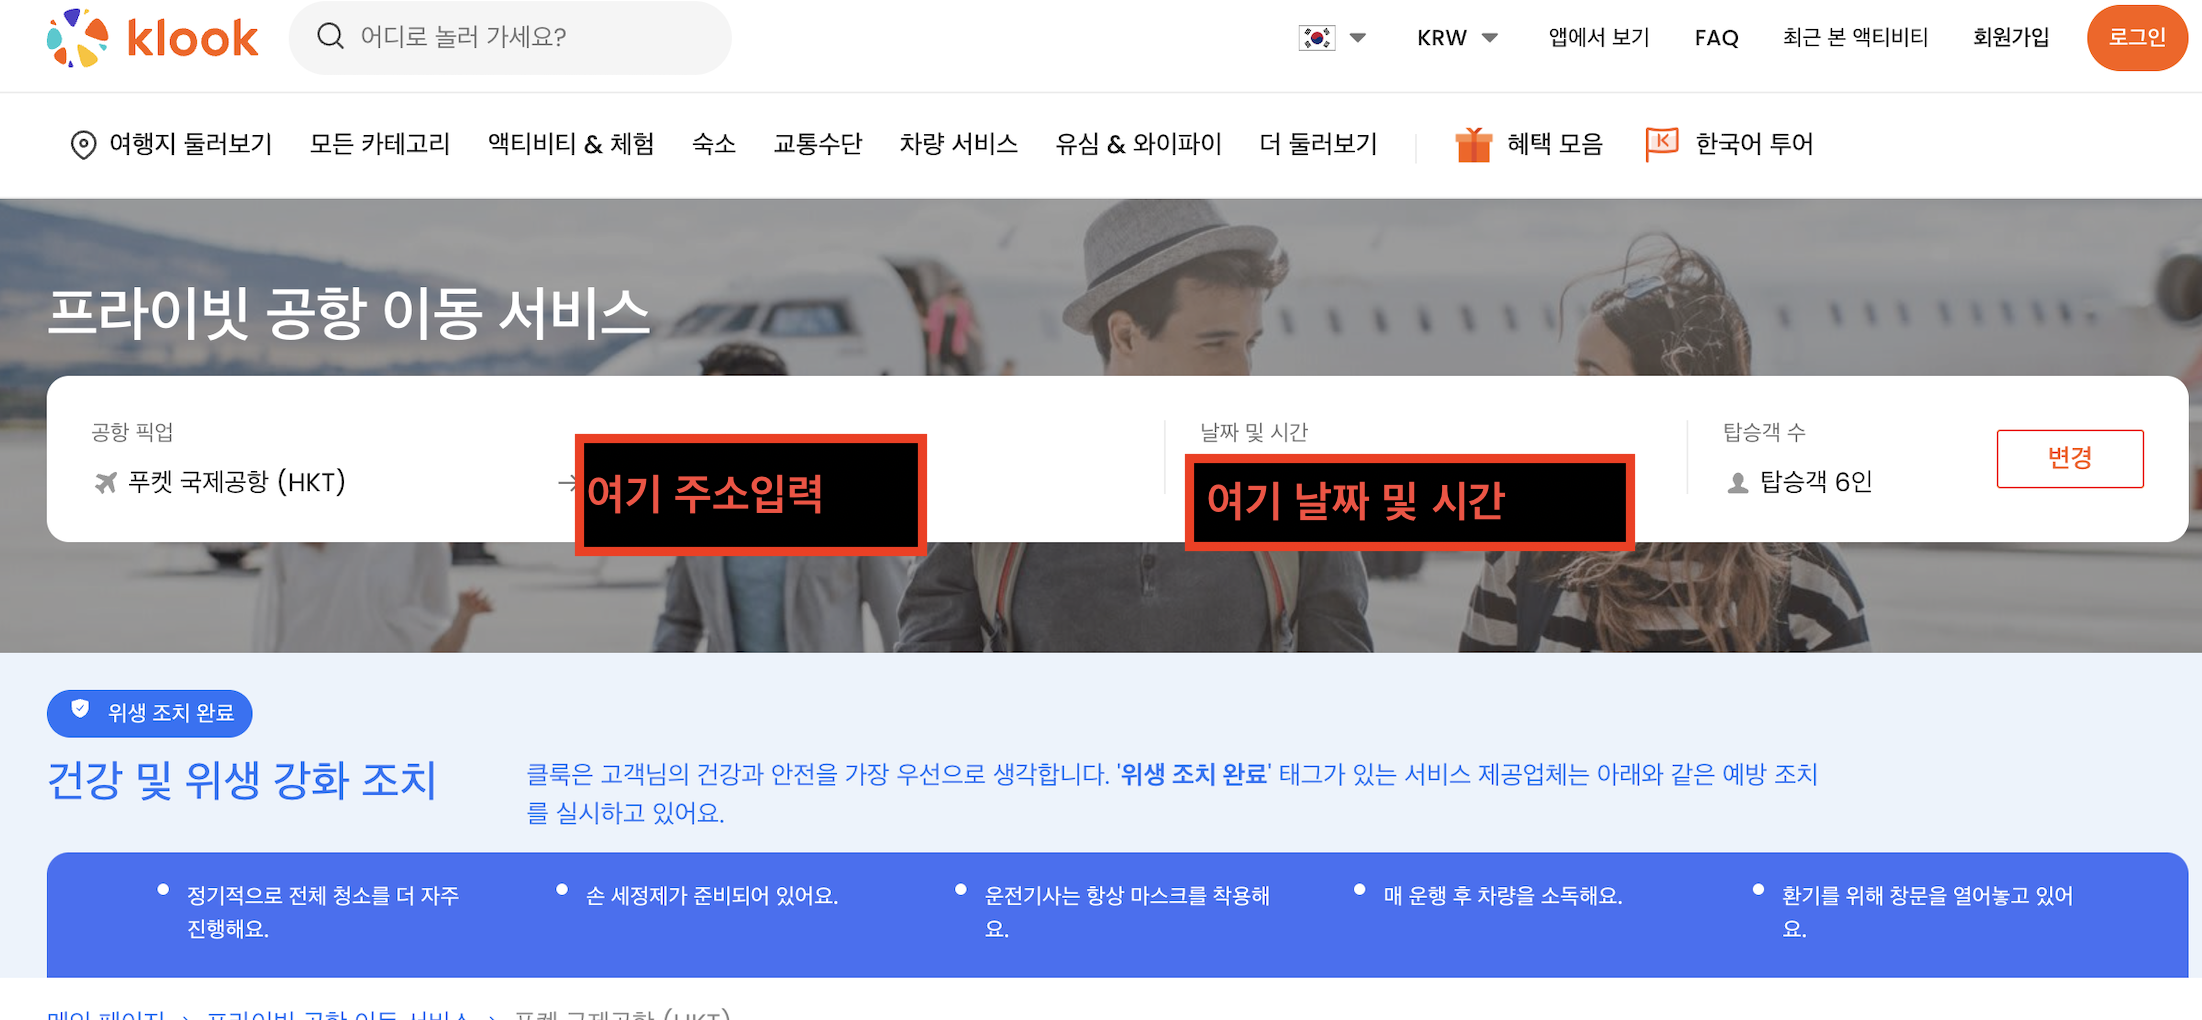Viewport: 2202px width, 1020px height.
Task: Open the 교통수단 menu
Action: pos(818,144)
